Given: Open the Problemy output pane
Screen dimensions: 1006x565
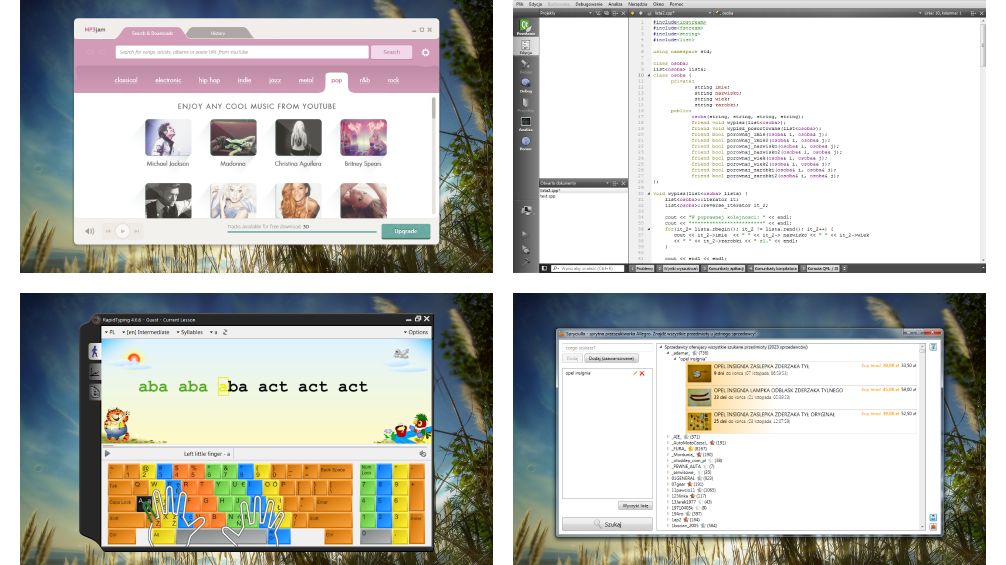Looking at the screenshot, I should 644,268.
